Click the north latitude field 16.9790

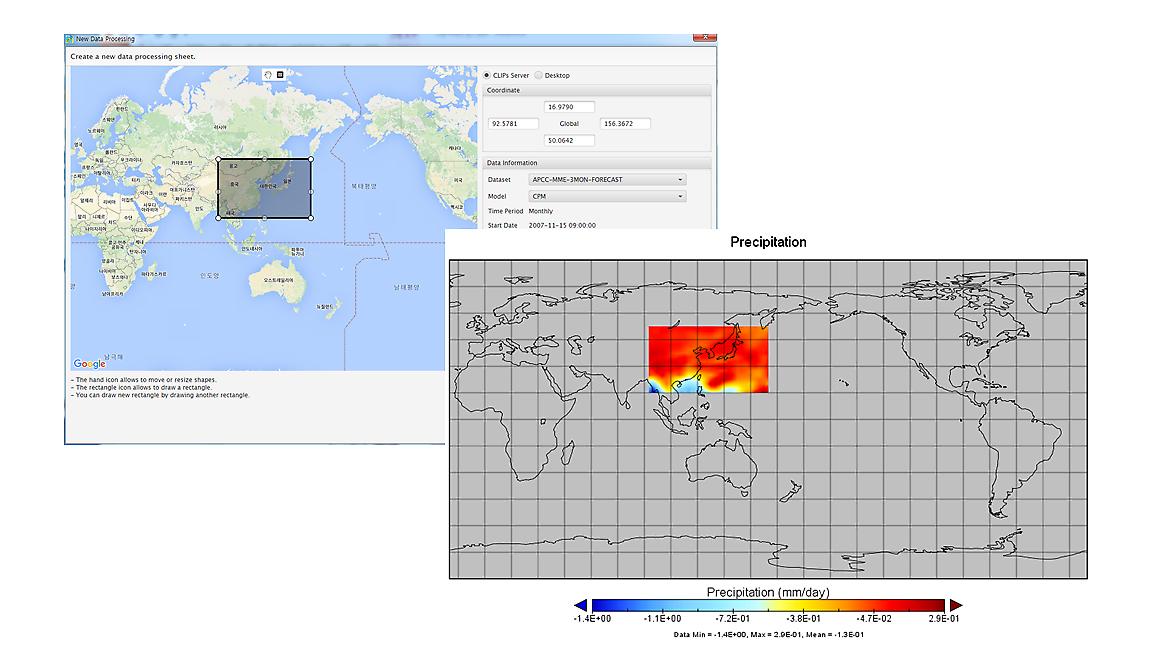point(569,107)
